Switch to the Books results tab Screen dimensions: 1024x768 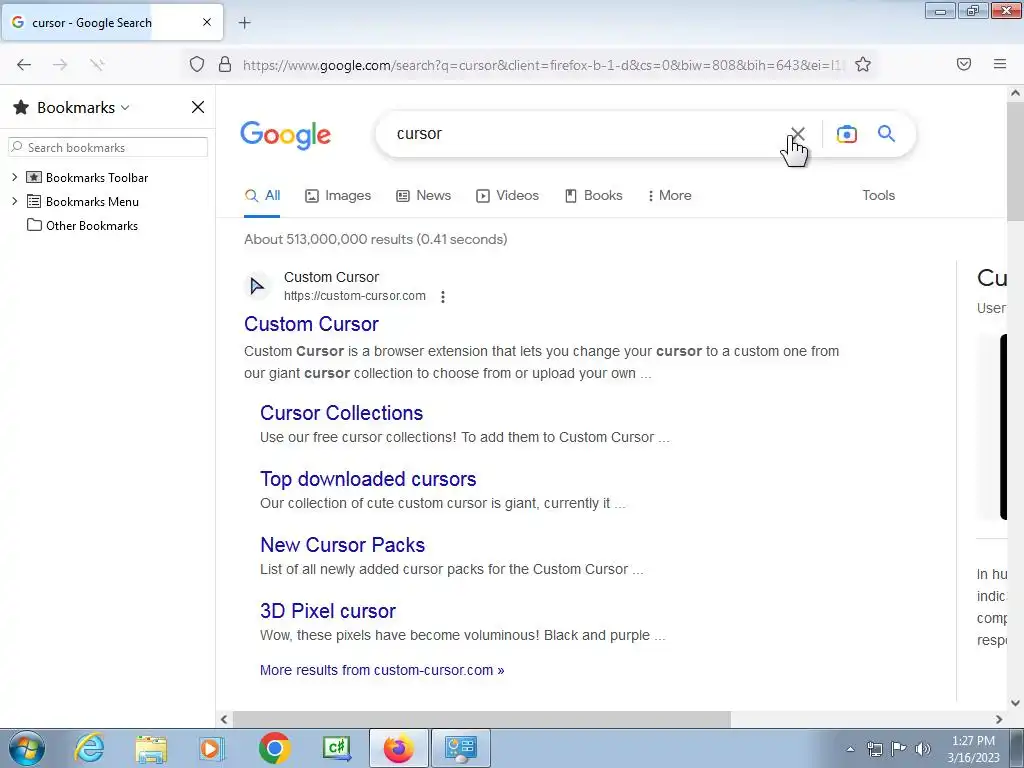[594, 195]
